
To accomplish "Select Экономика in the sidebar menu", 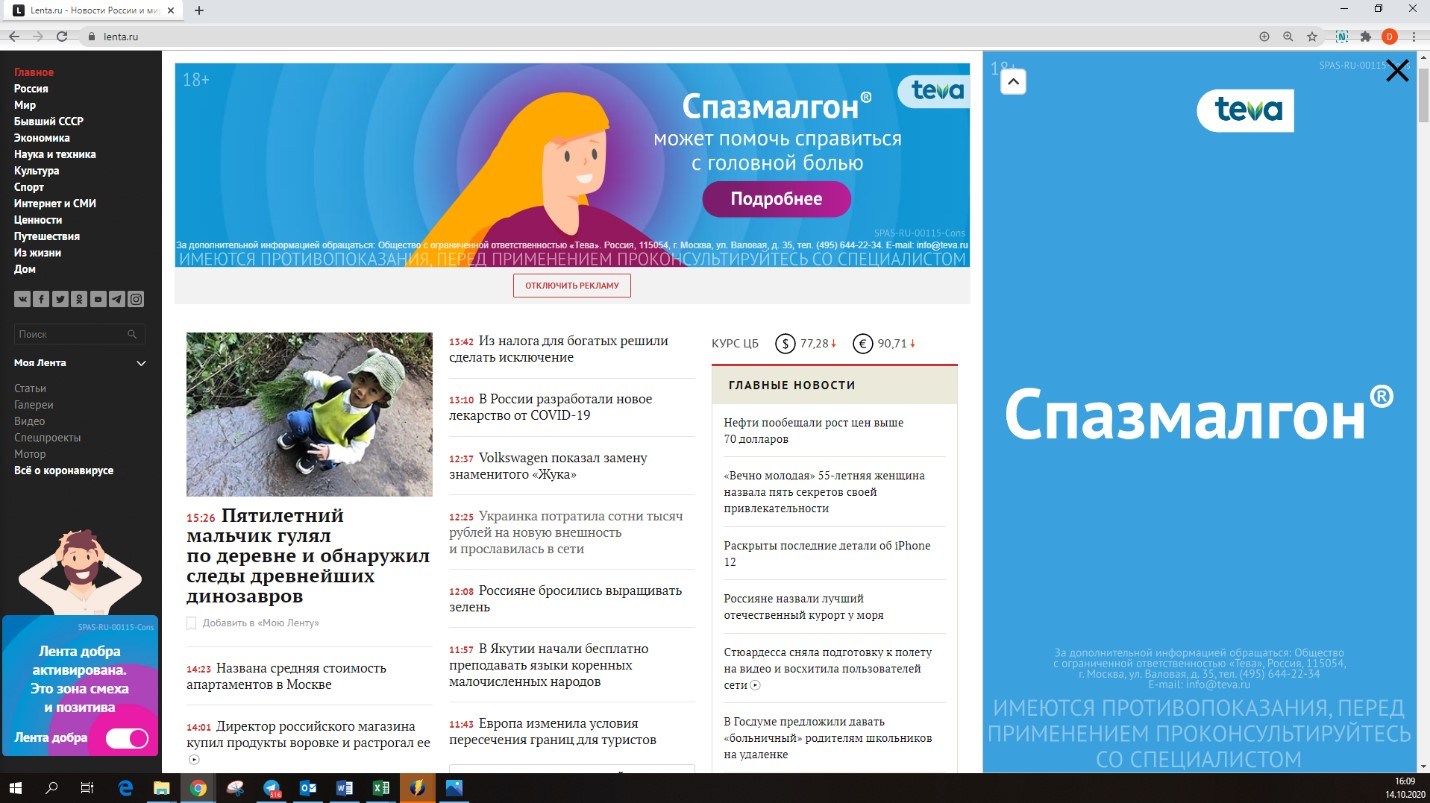I will (42, 138).
